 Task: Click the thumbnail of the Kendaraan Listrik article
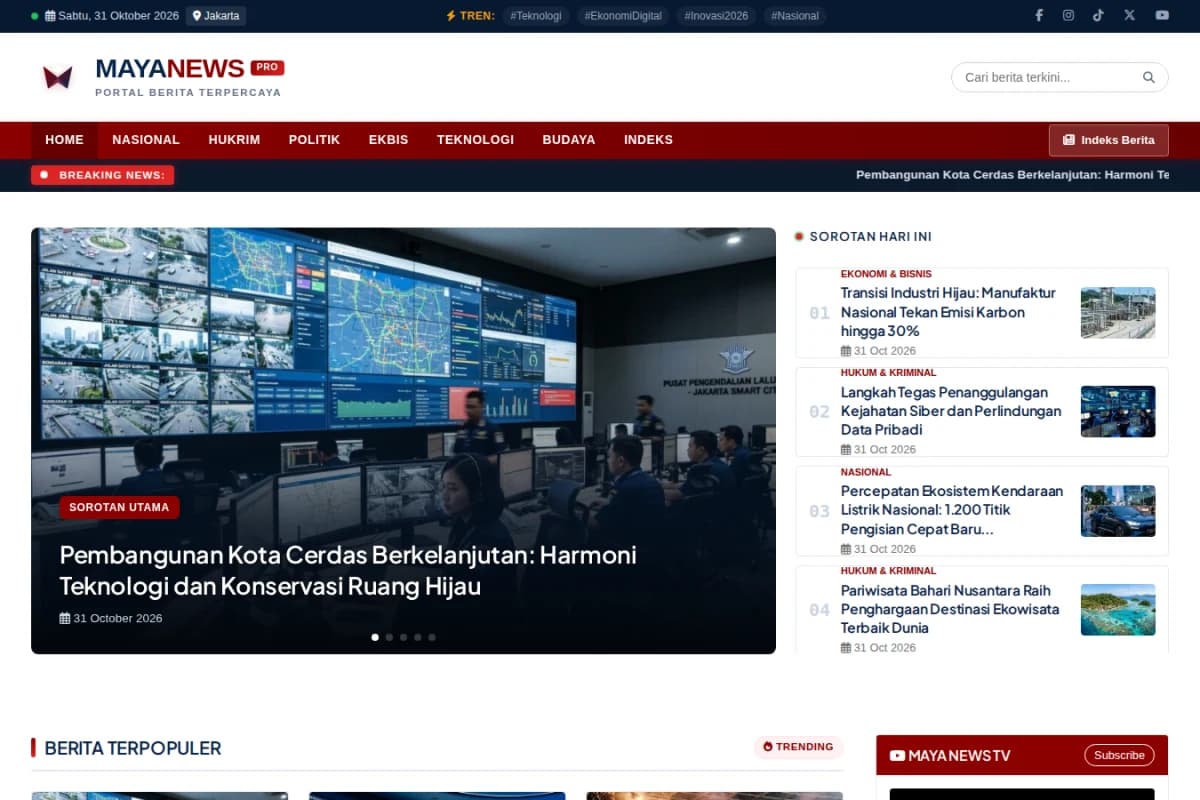[x=1118, y=511]
